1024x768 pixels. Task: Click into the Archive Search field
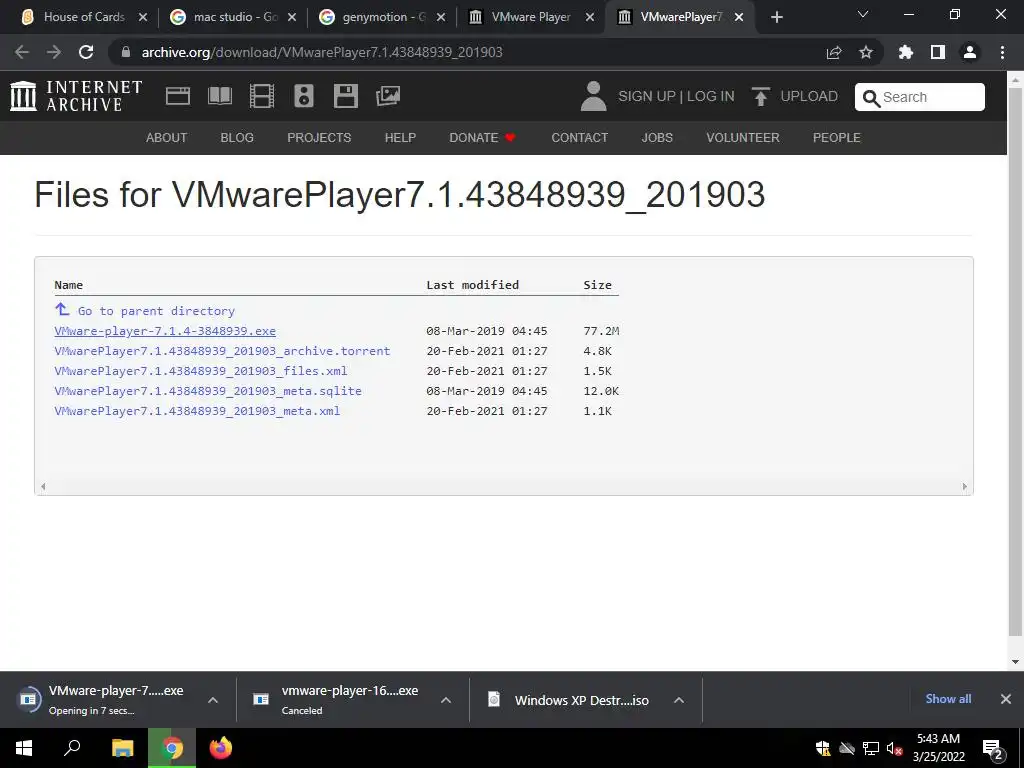[920, 97]
